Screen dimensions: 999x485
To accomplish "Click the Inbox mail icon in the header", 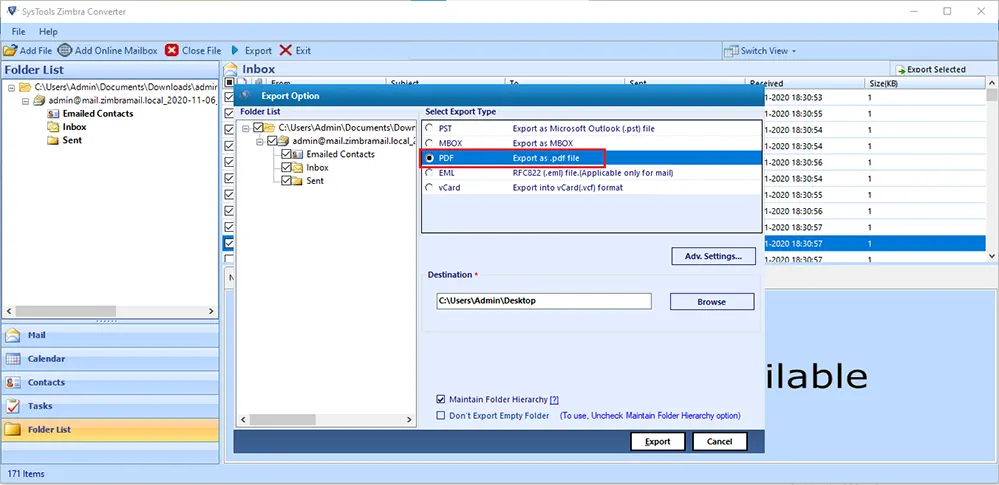I will pos(231,69).
